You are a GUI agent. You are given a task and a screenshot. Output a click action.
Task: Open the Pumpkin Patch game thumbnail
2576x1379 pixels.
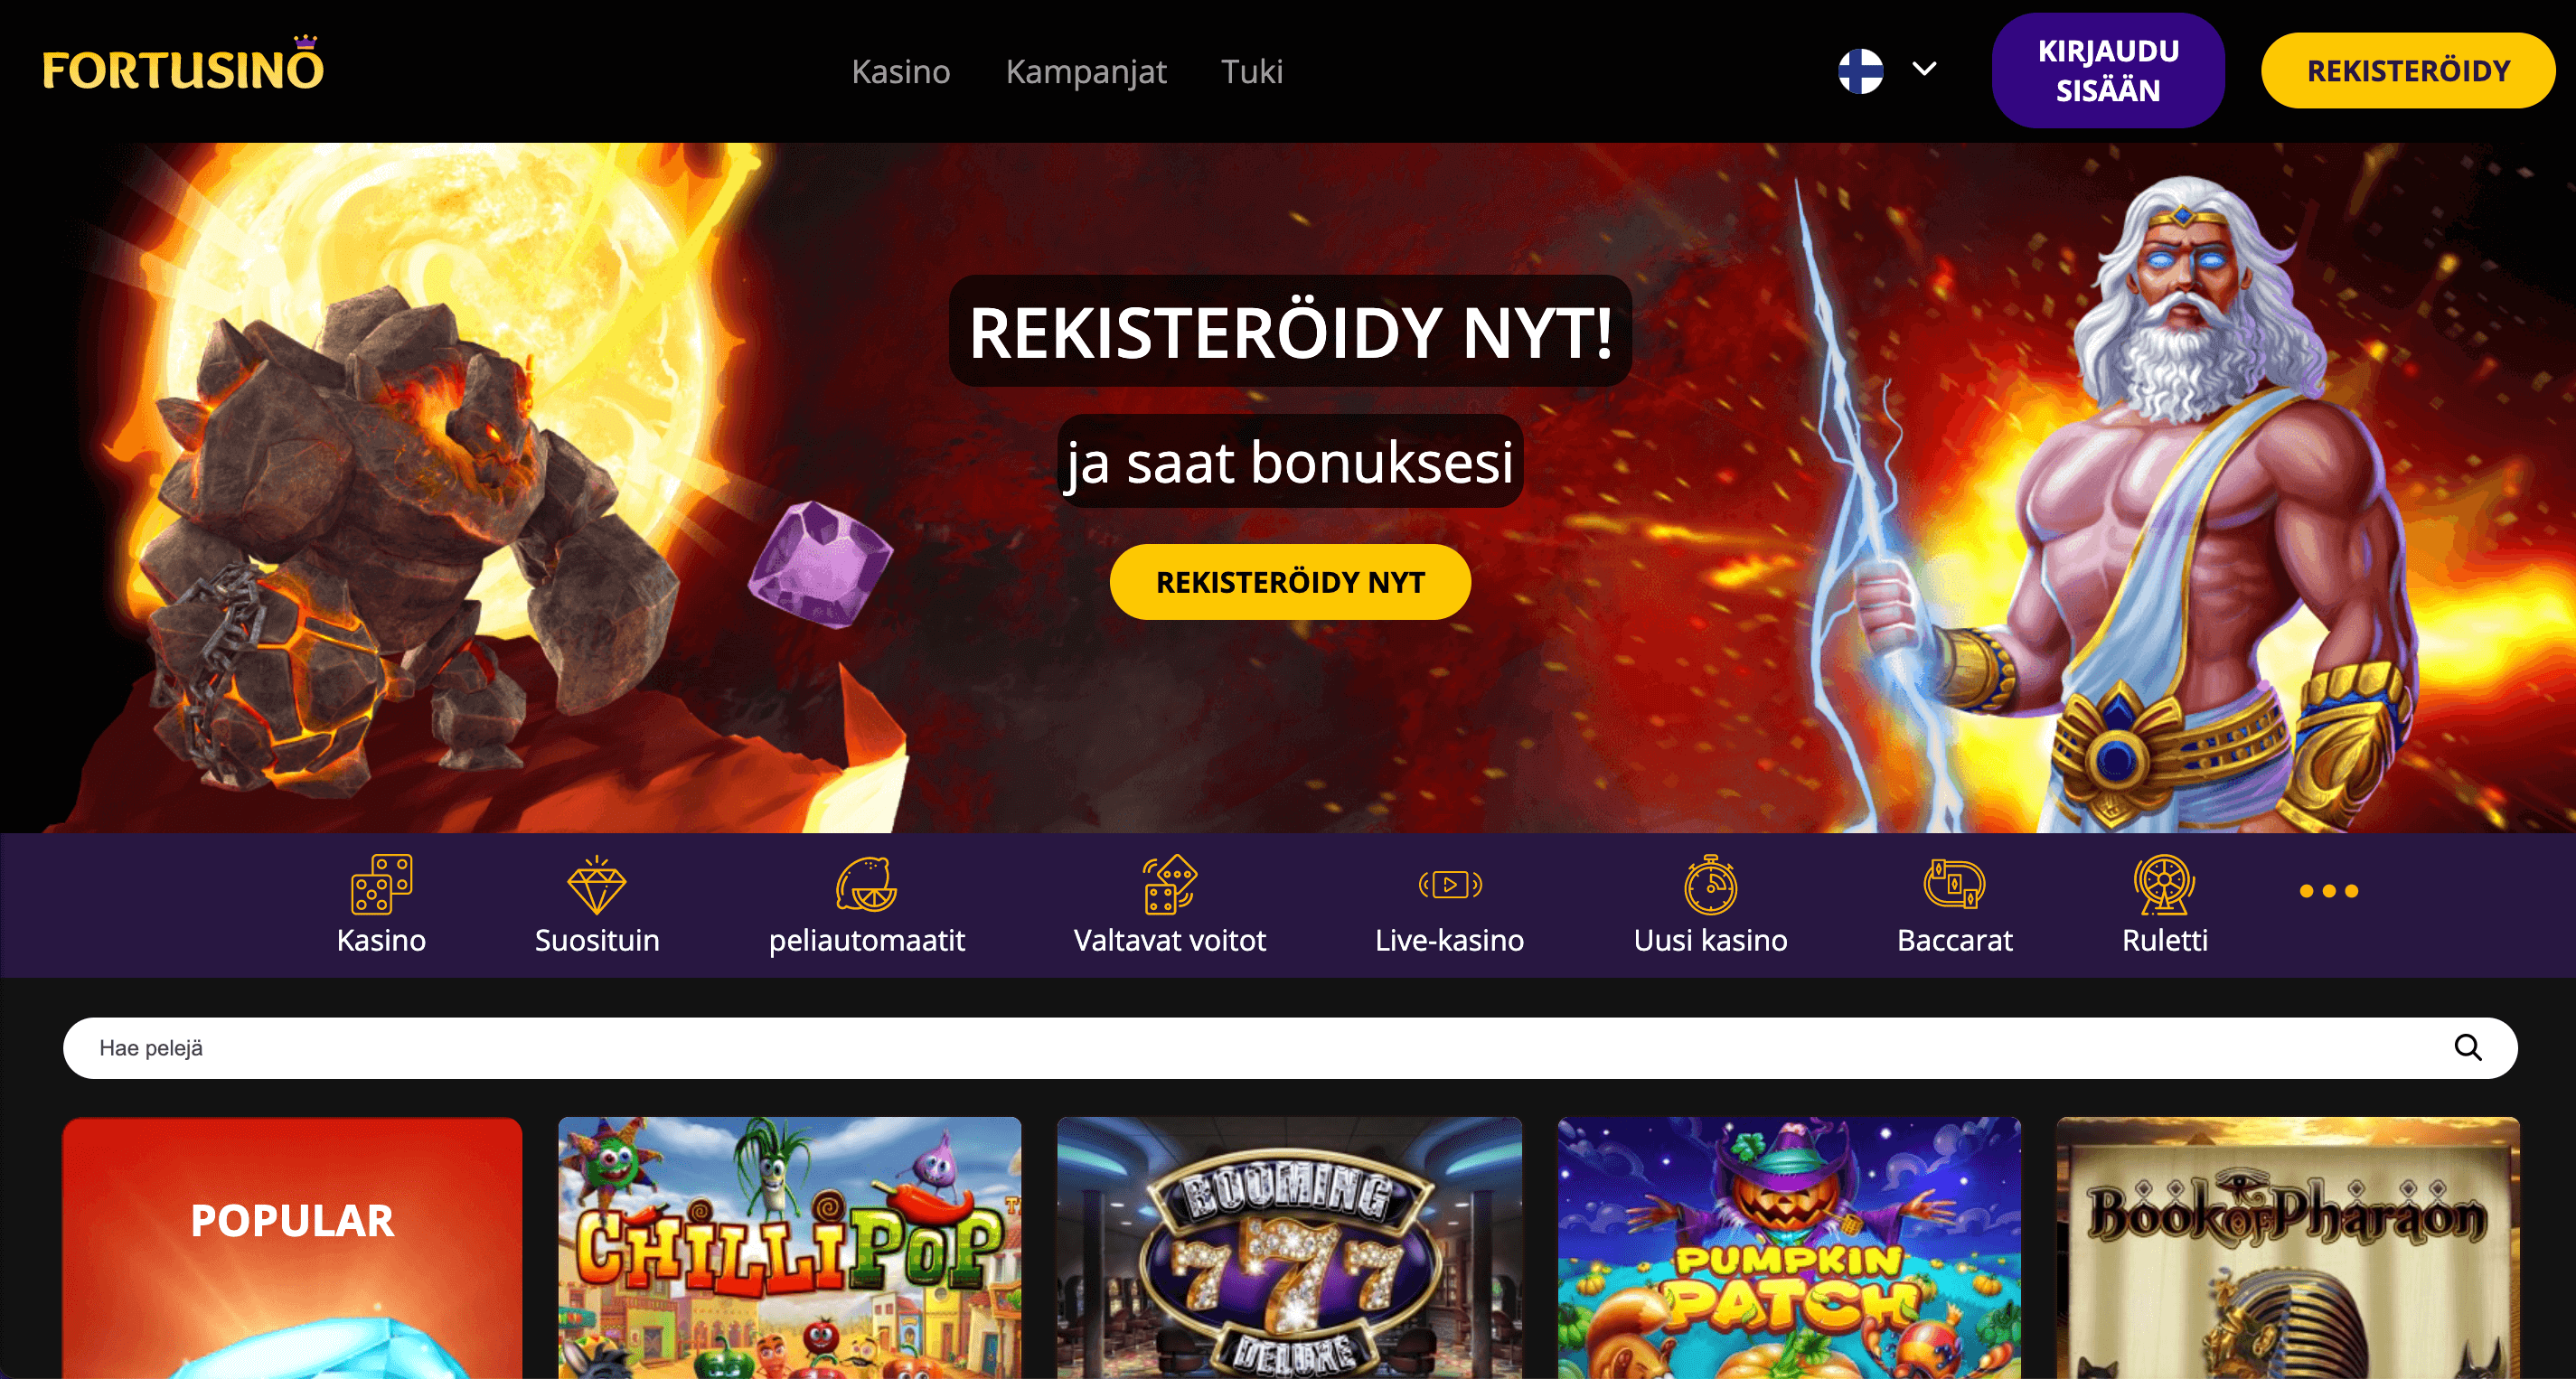(1789, 1247)
